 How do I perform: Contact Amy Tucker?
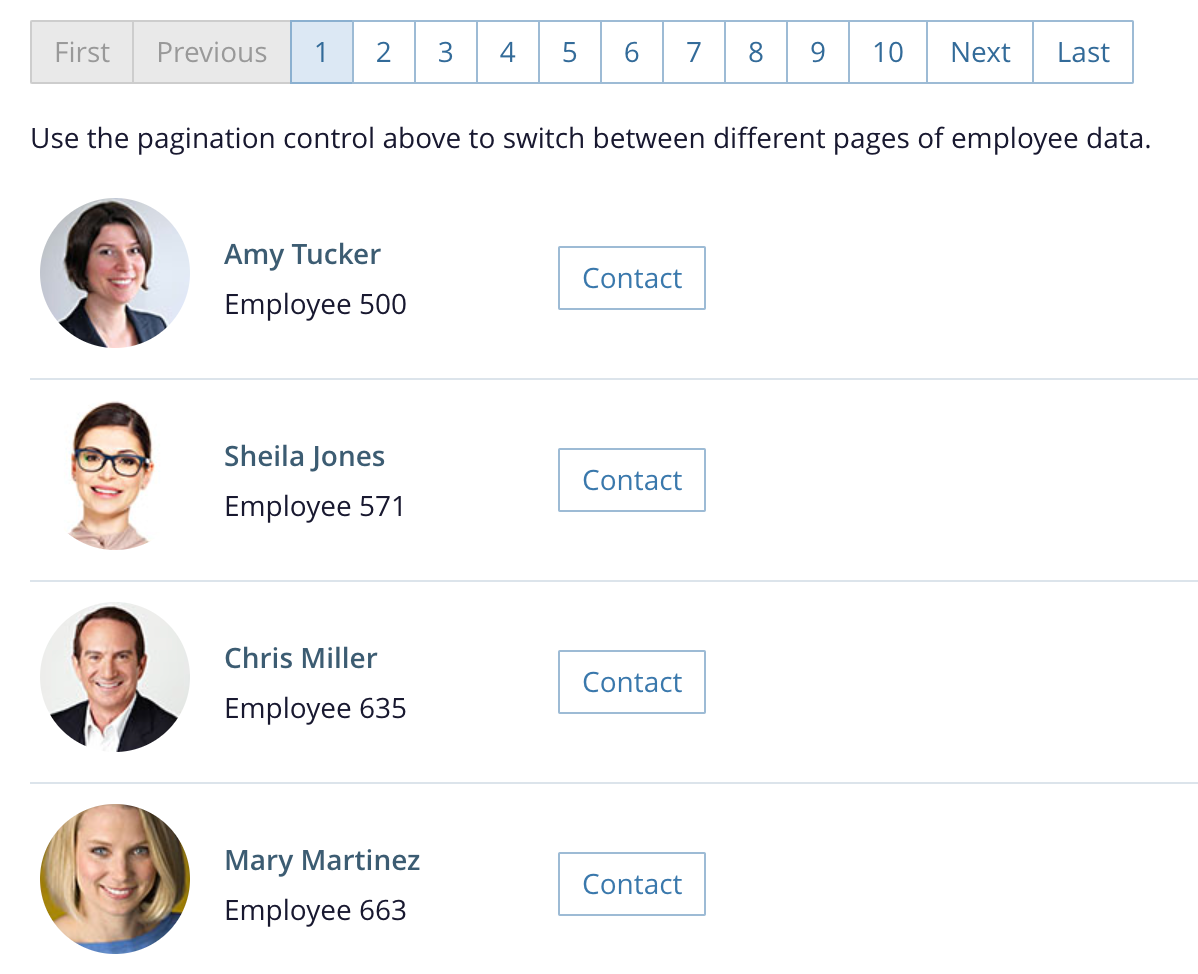[632, 278]
